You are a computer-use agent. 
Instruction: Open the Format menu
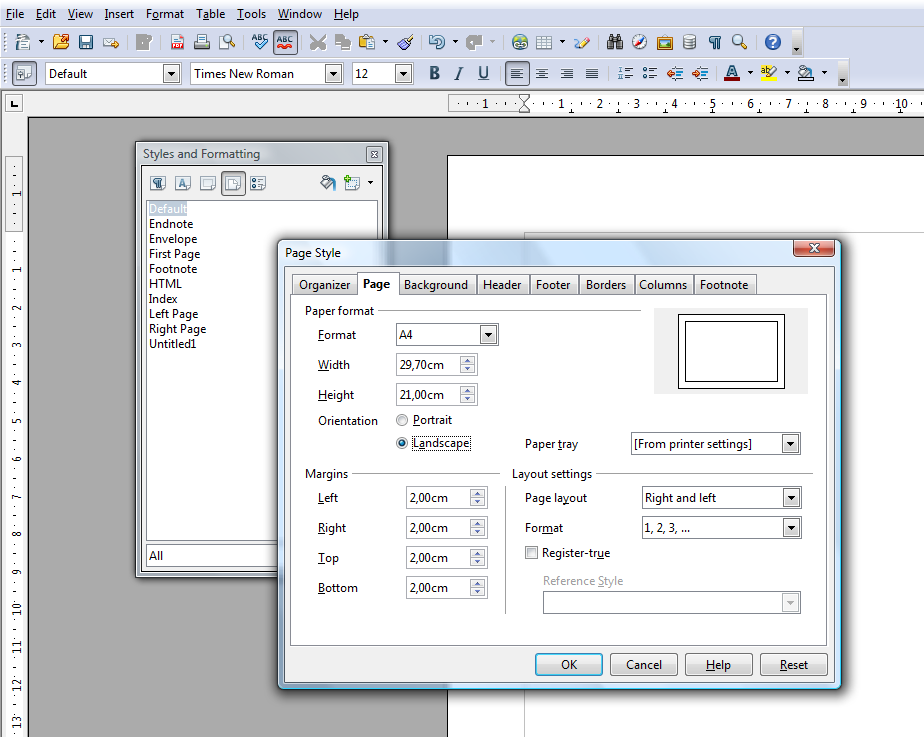(164, 14)
